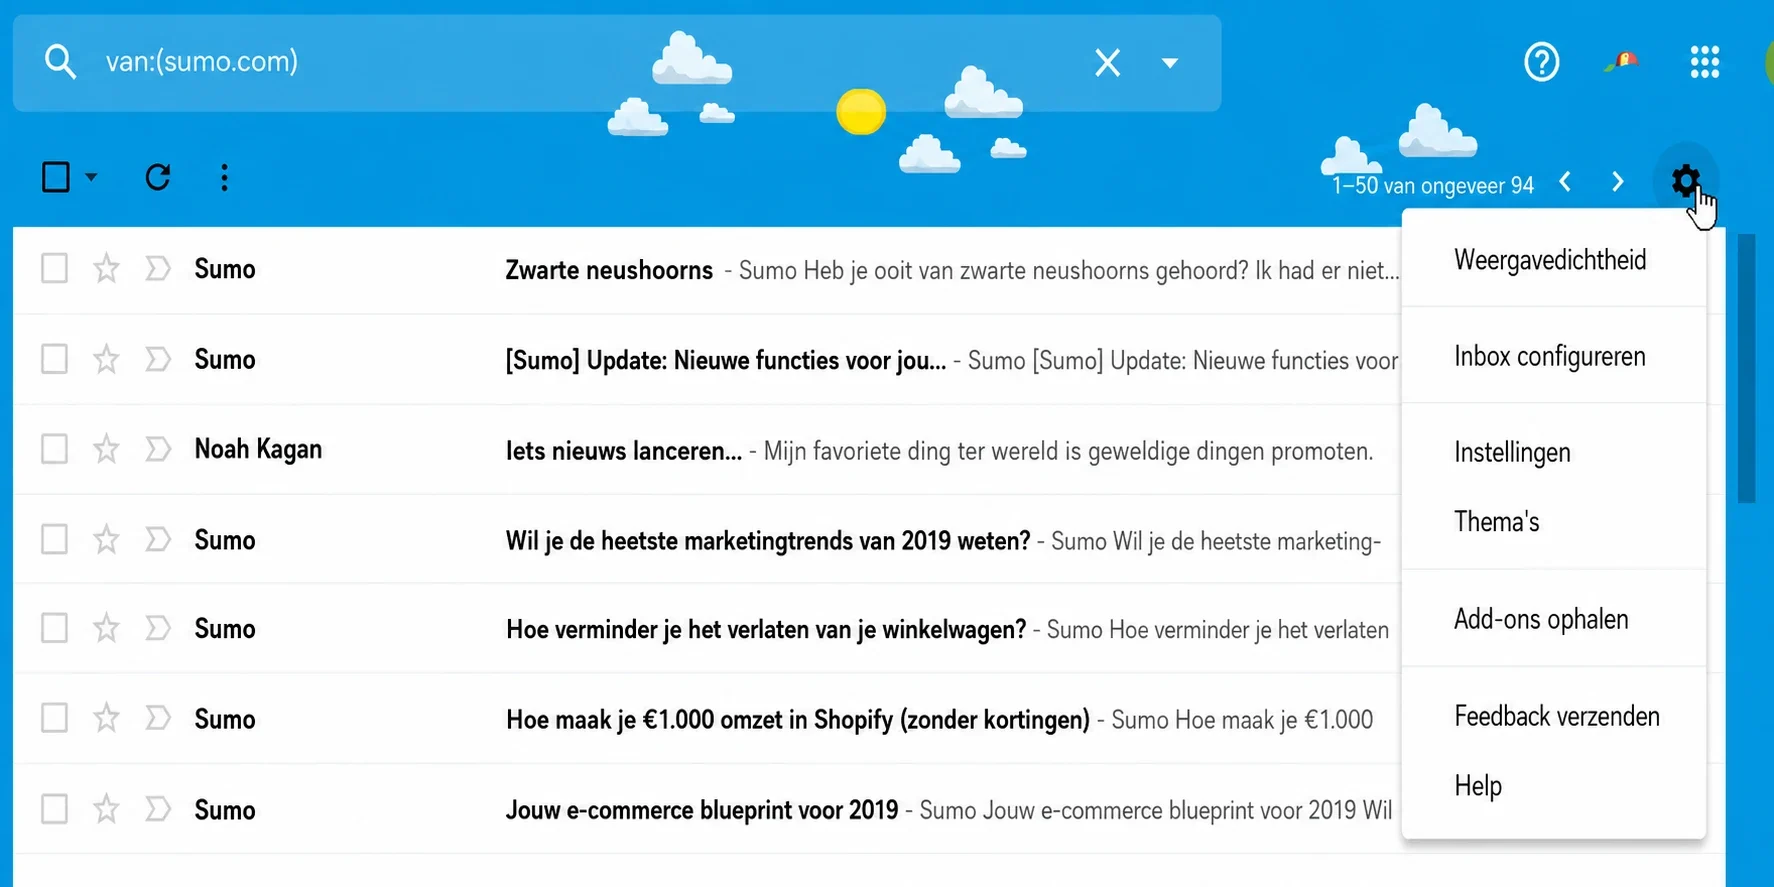Viewport: 1774px width, 887px height.
Task: Mark Noah Kagan email important
Action: (x=158, y=449)
